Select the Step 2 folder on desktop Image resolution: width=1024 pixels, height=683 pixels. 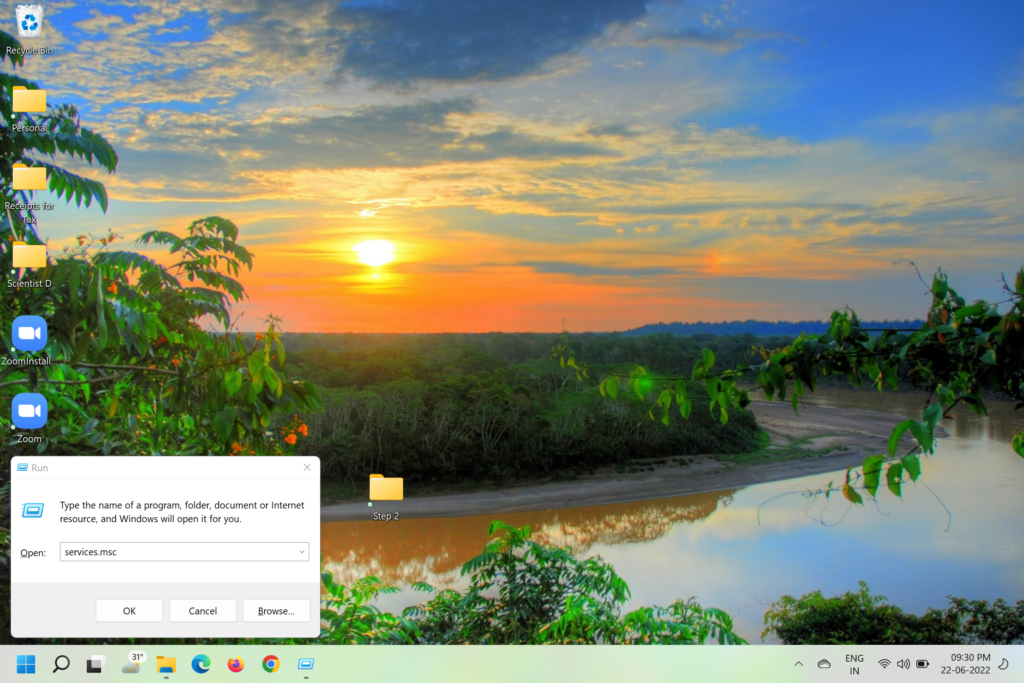386,488
